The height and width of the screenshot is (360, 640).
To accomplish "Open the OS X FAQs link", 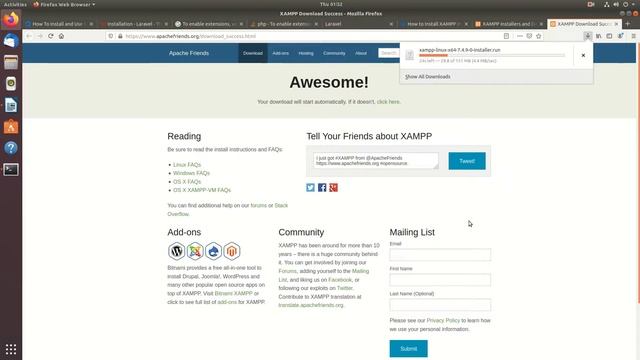I will (x=187, y=182).
